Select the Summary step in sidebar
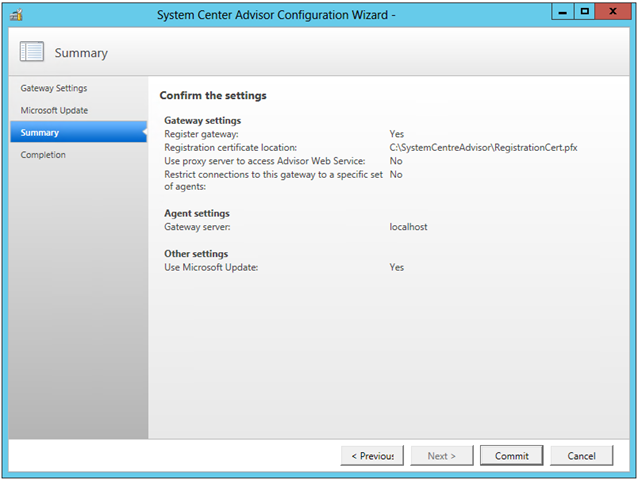Image resolution: width=638 pixels, height=480 pixels. 79,132
